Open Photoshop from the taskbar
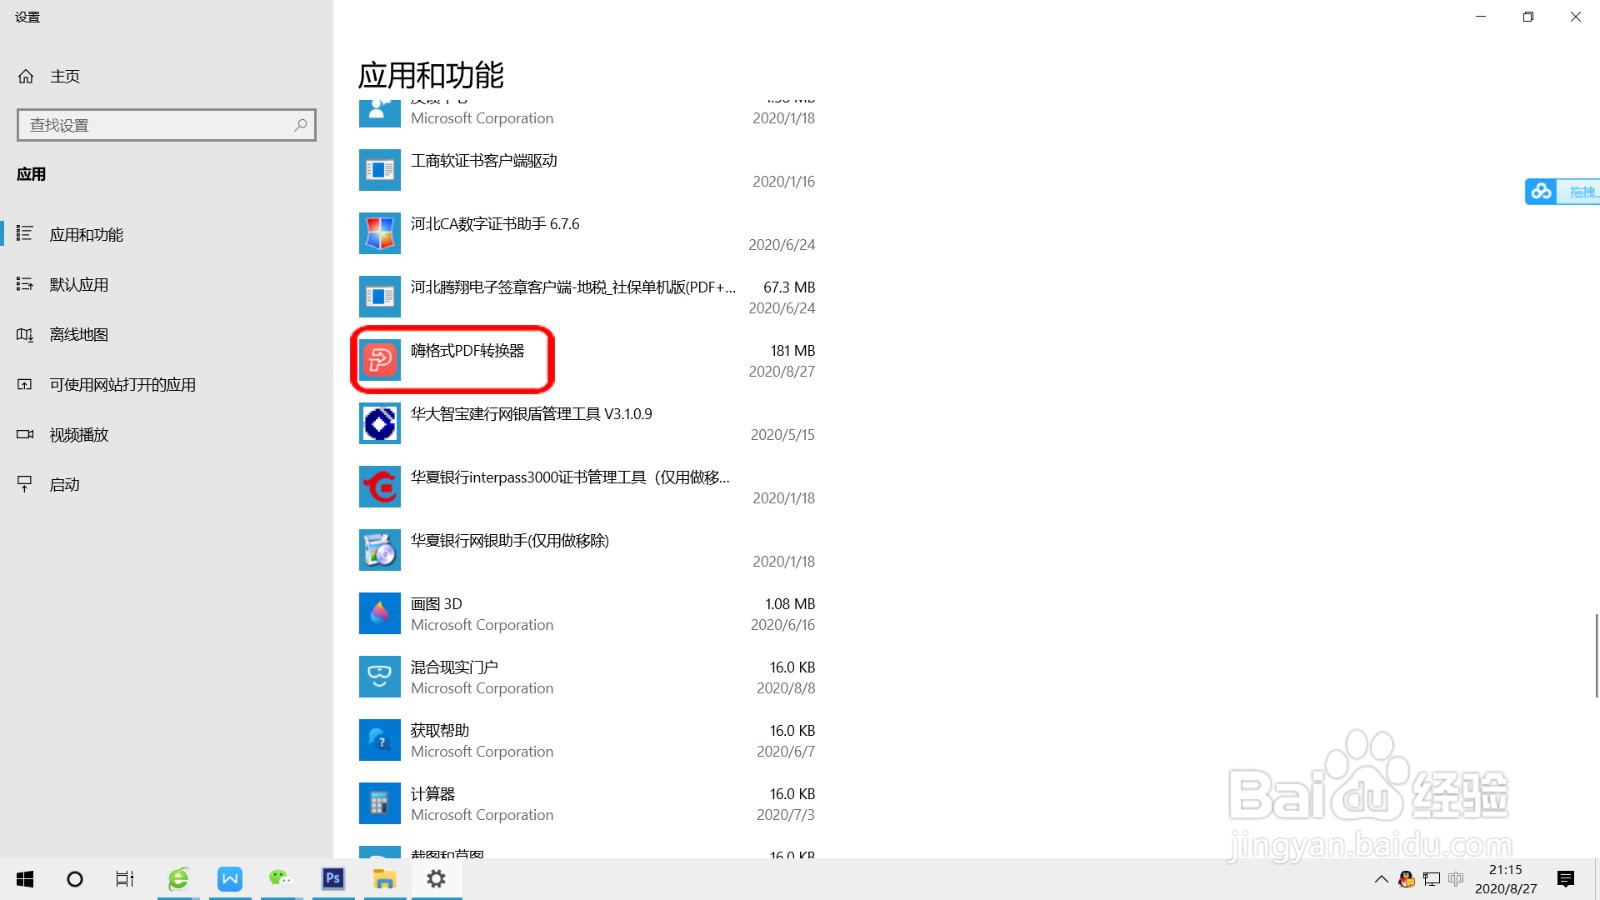1600x900 pixels. [333, 879]
